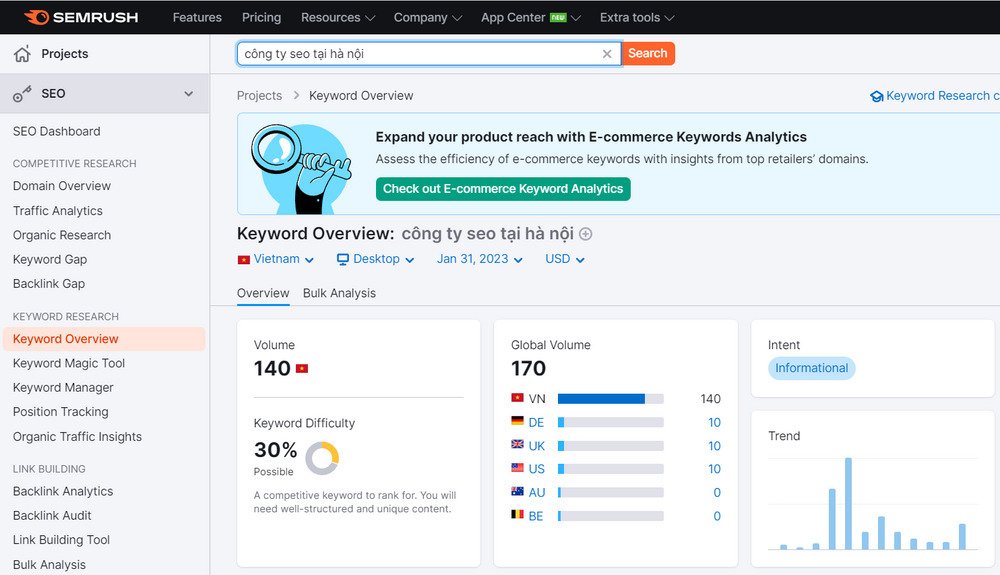
Task: Open Domain Overview in sidebar
Action: coord(62,186)
